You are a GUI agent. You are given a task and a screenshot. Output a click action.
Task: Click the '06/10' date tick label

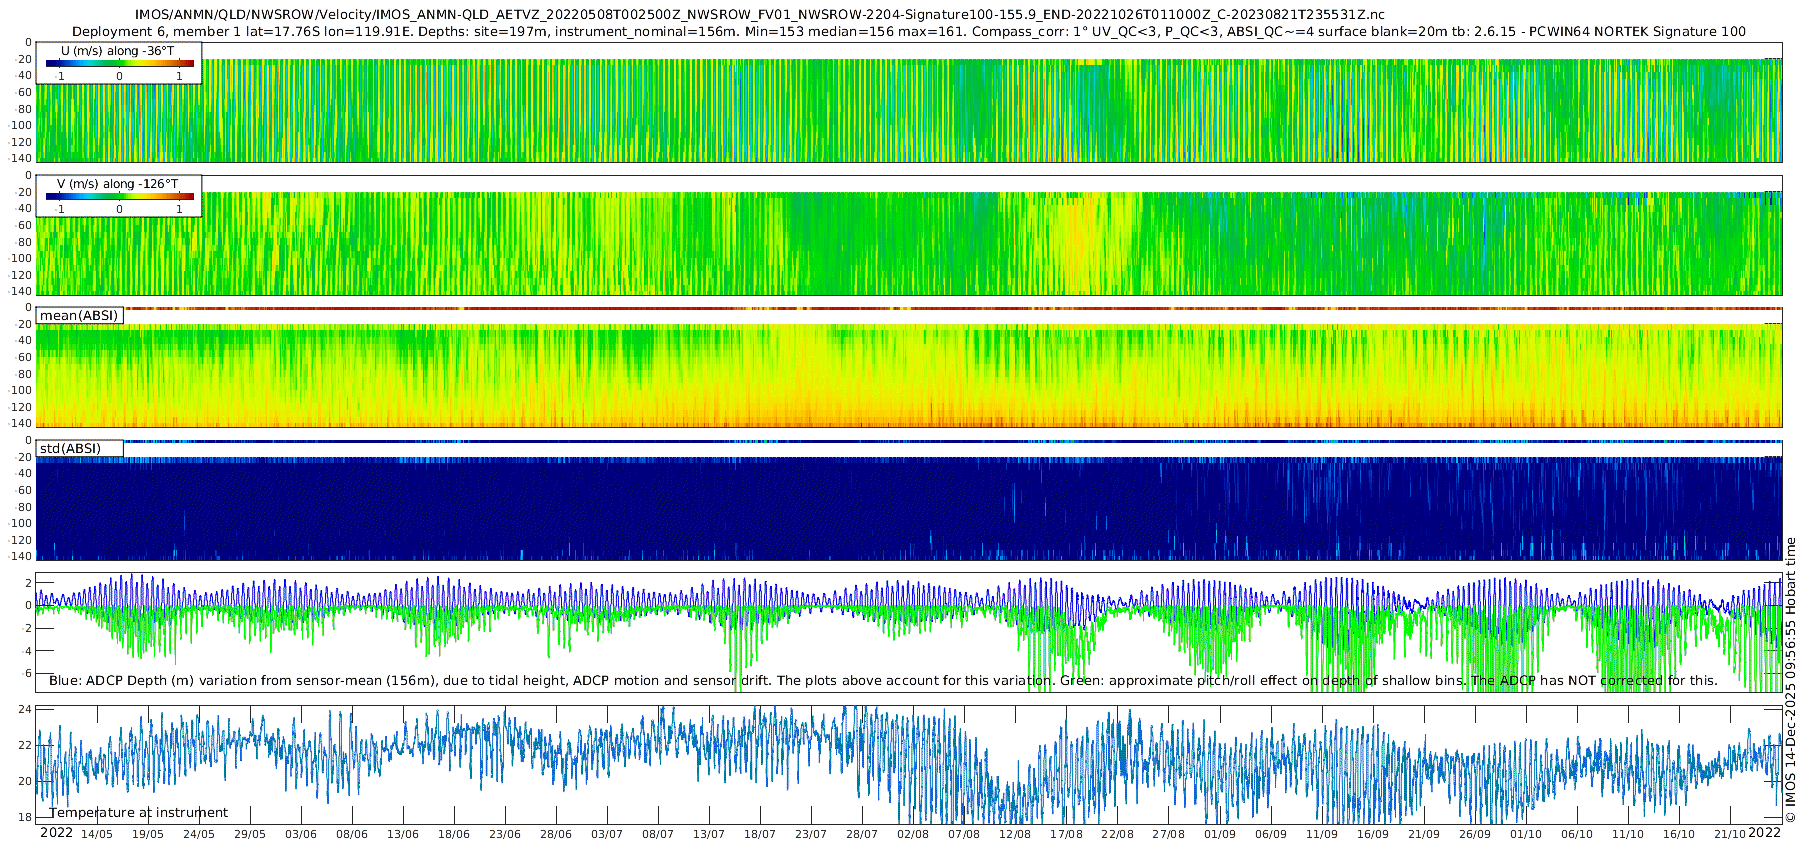tap(1577, 834)
